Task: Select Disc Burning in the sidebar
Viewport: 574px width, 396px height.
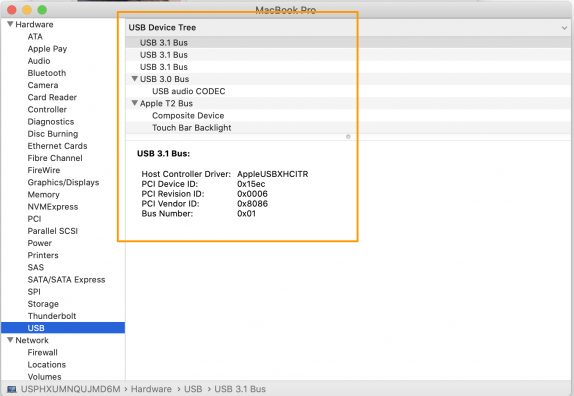Action: 53,134
